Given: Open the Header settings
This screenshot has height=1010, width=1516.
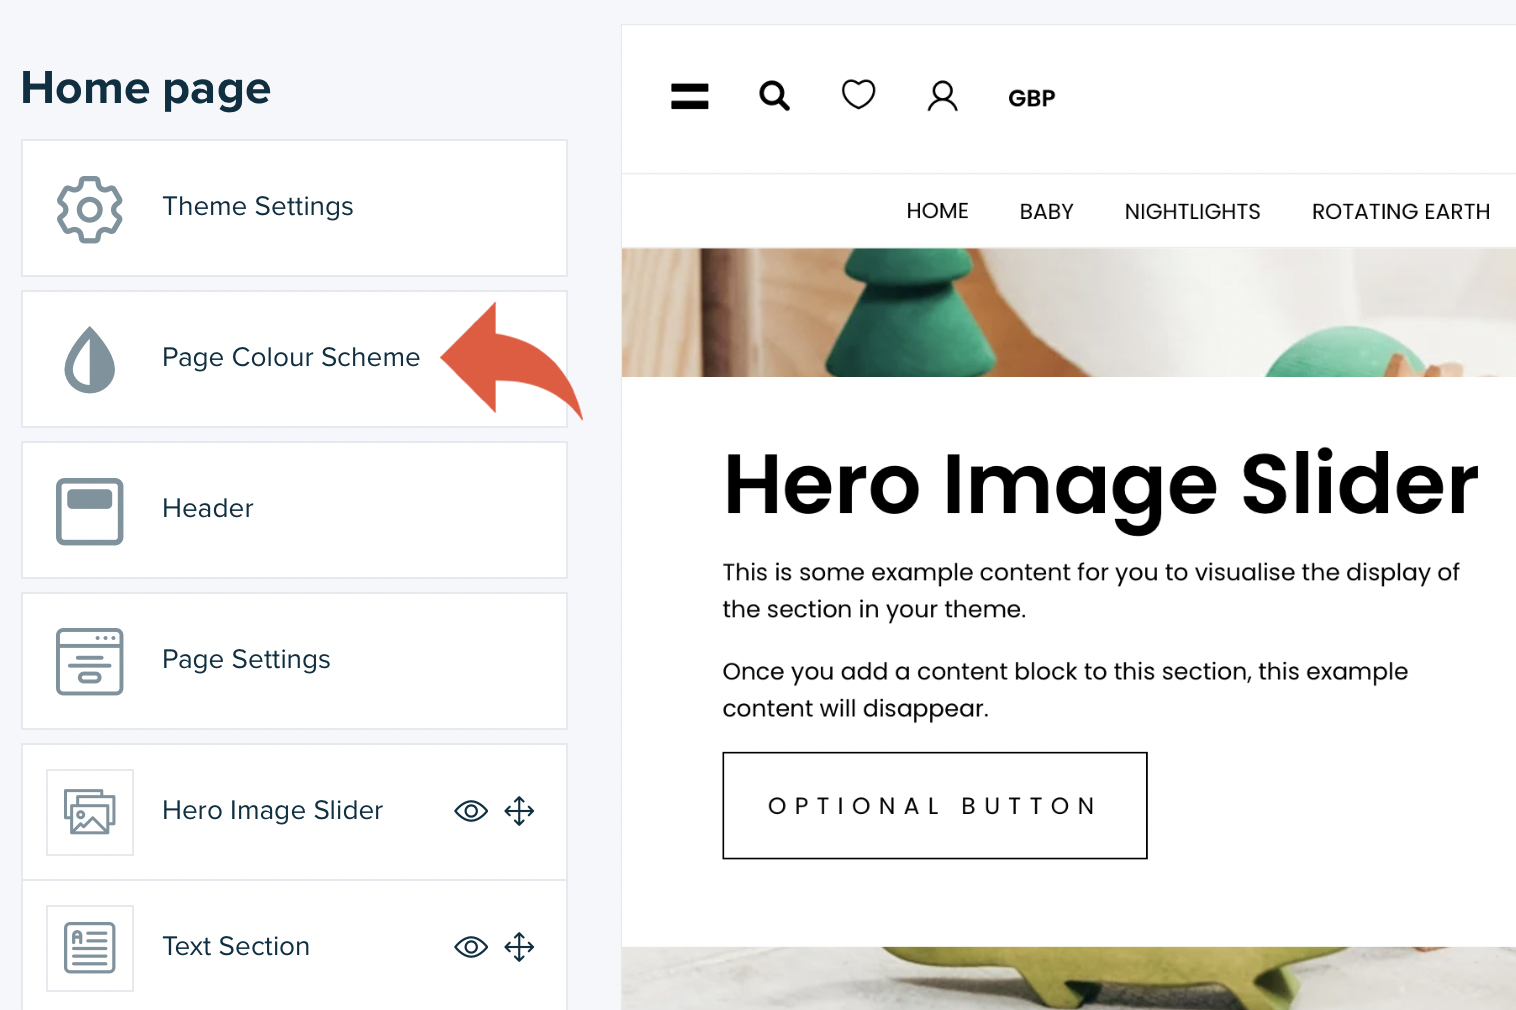Looking at the screenshot, I should pyautogui.click(x=295, y=510).
